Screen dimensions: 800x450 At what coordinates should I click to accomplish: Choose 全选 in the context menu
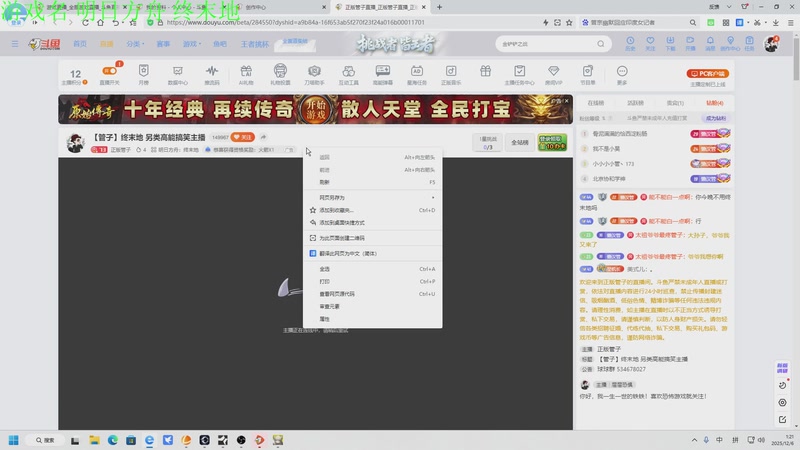(372, 269)
